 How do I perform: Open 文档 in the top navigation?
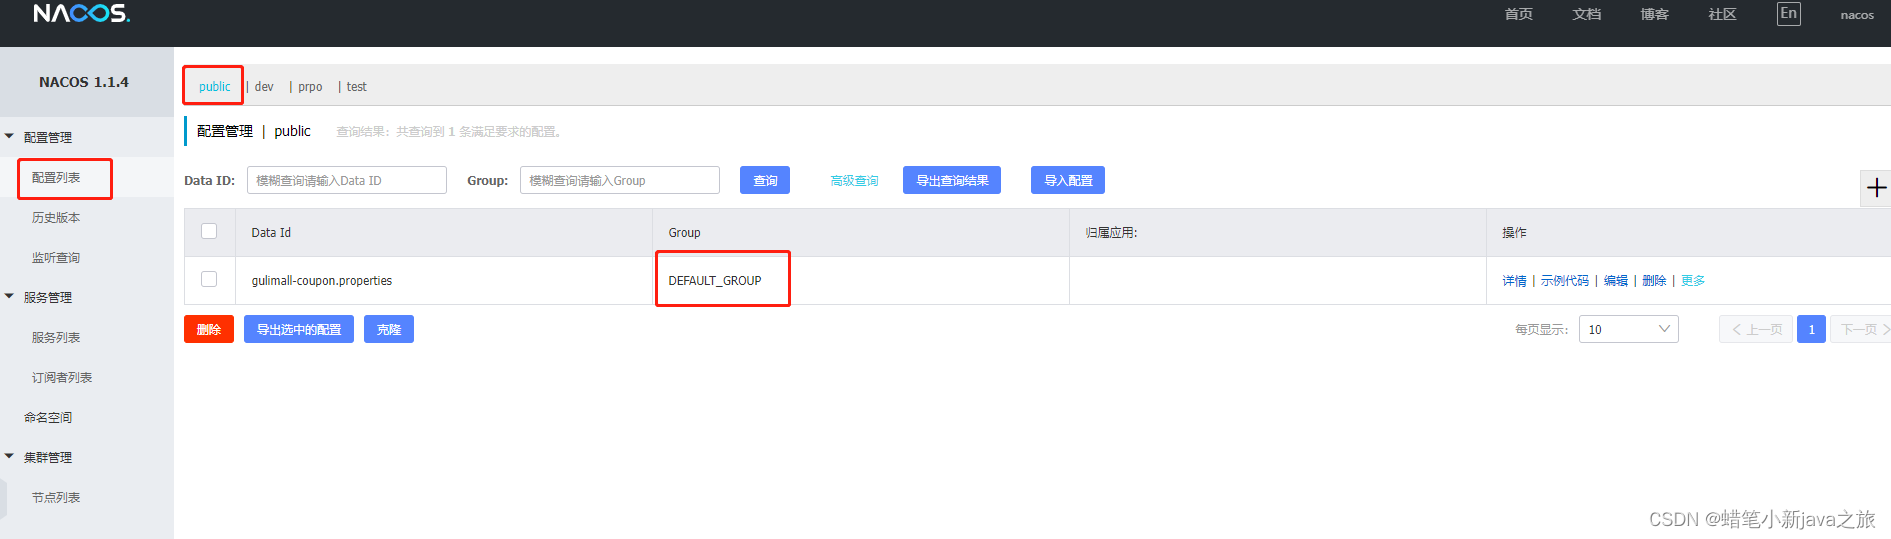point(1586,14)
